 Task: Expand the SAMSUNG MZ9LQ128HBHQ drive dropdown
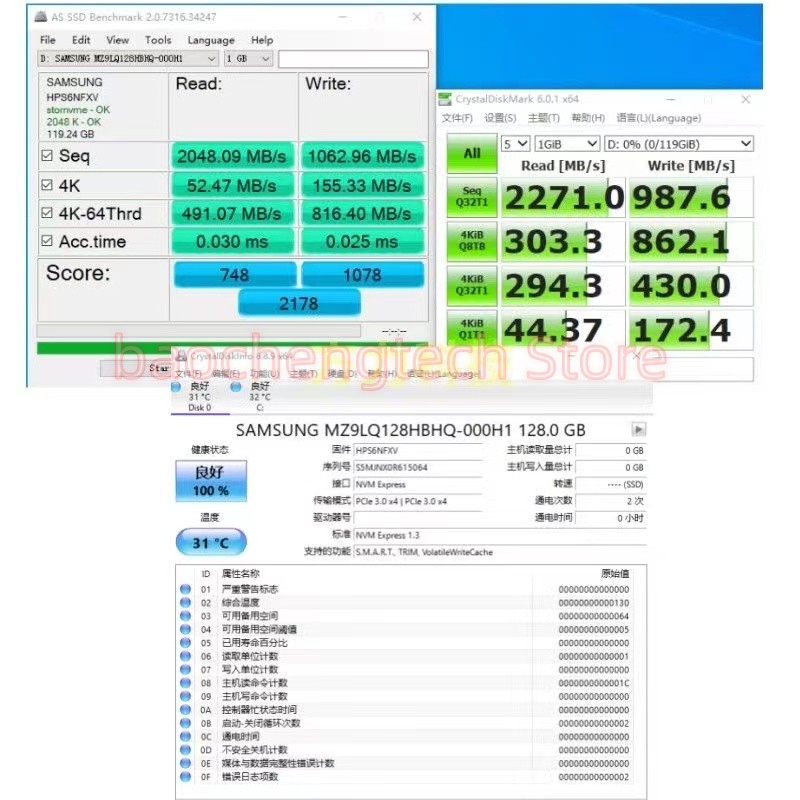point(128,59)
